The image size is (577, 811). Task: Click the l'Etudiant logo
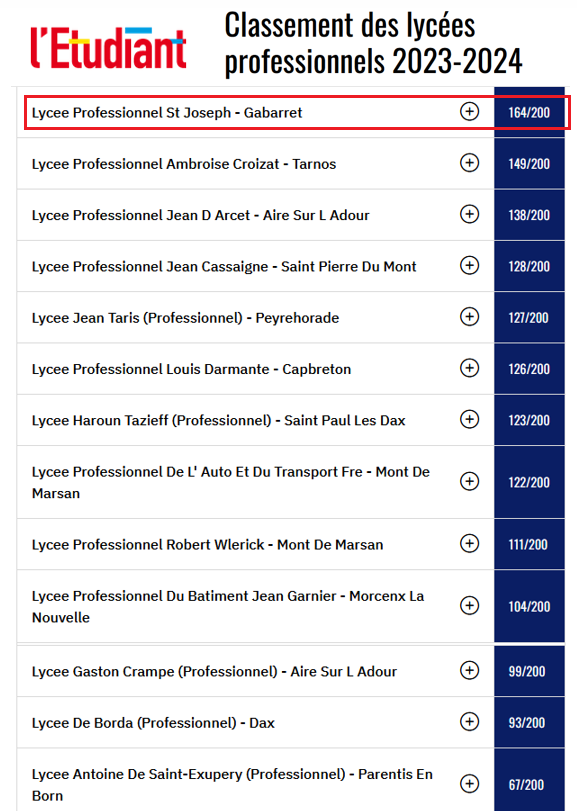pyautogui.click(x=108, y=48)
